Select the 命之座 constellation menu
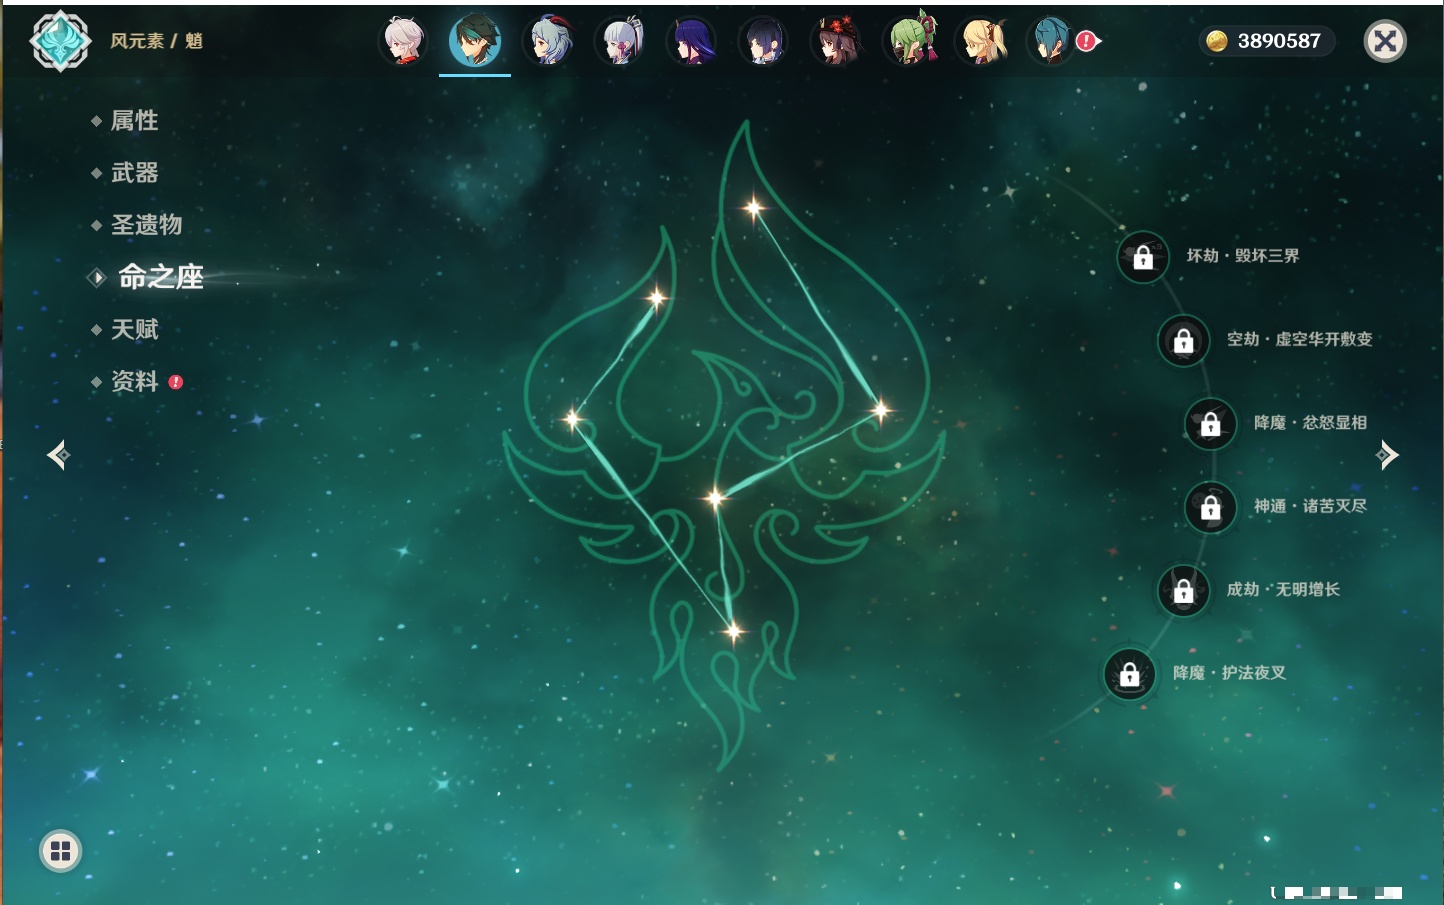Screen dimensions: 1444x905 [x=160, y=277]
